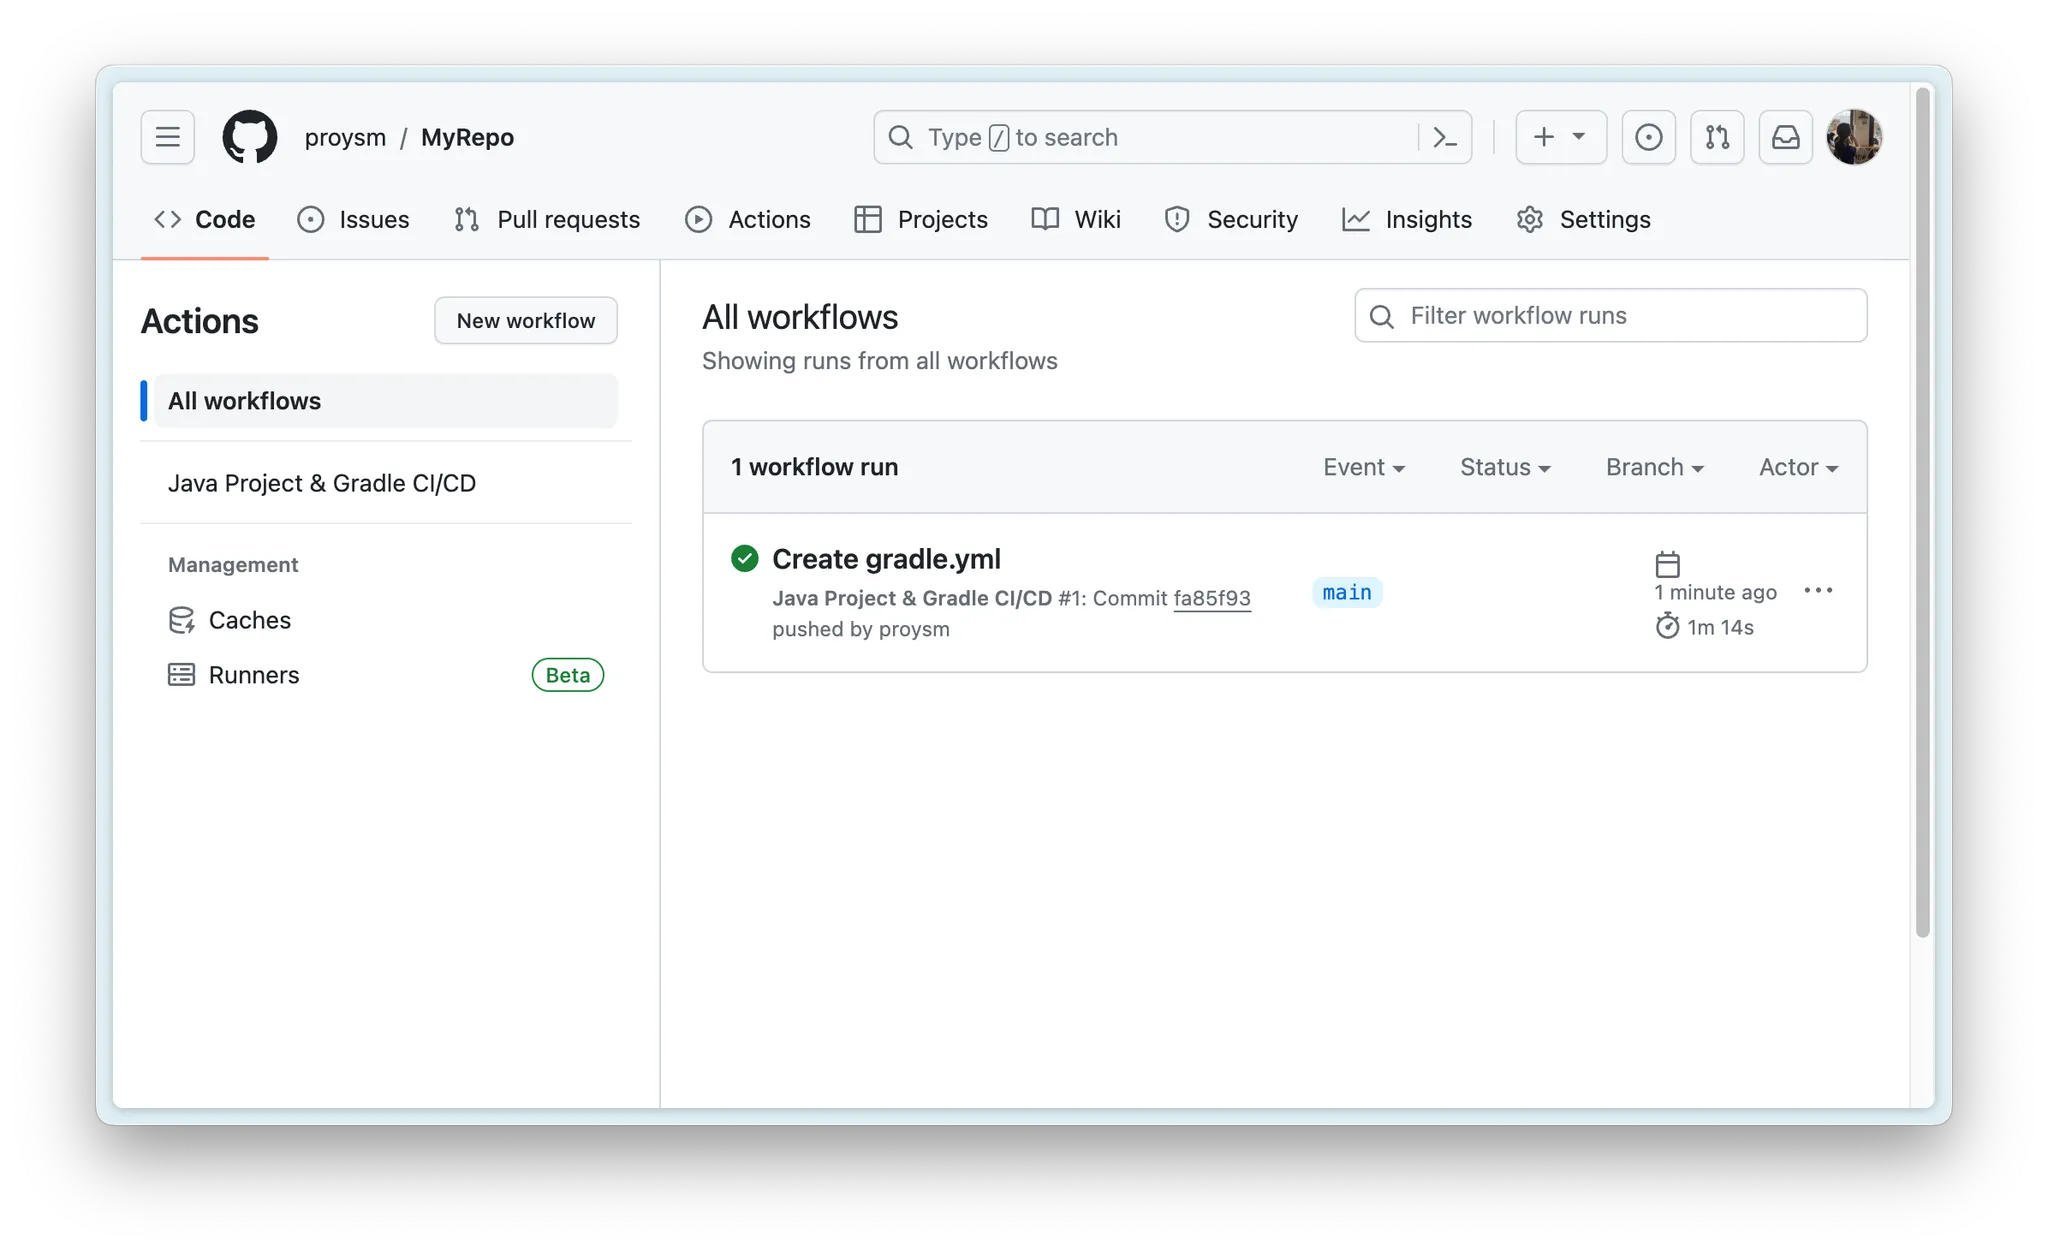Open the Status filter dropdown
This screenshot has width=2048, height=1252.
(x=1505, y=467)
